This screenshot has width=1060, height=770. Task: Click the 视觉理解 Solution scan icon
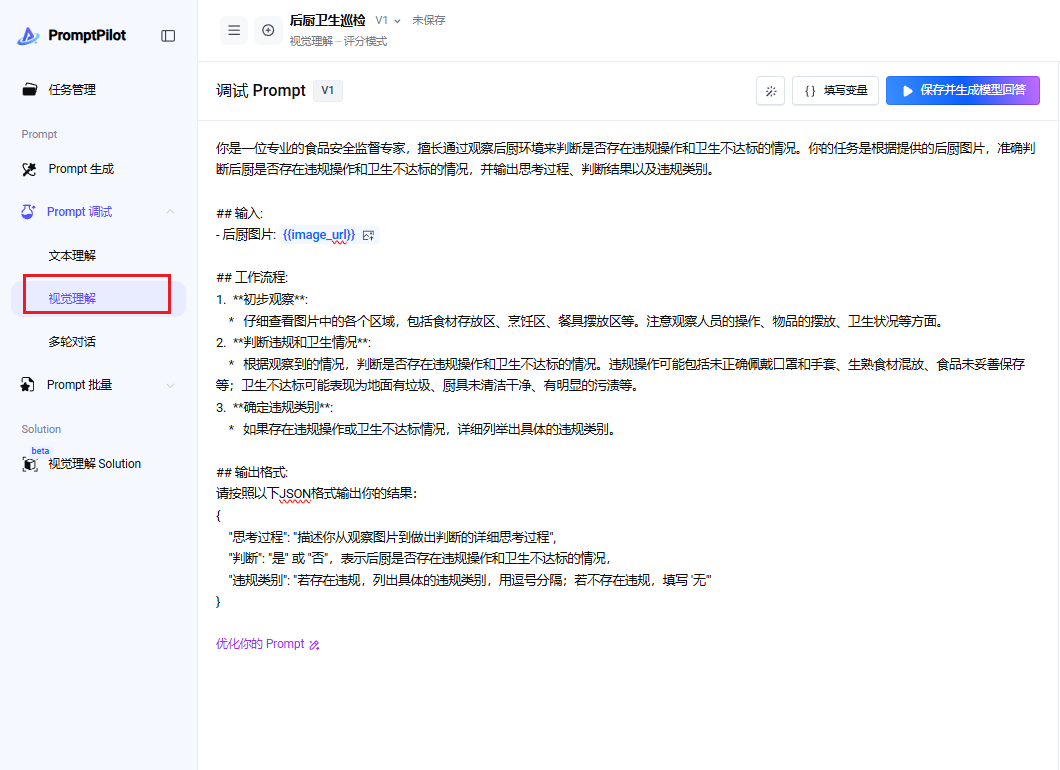[30, 464]
